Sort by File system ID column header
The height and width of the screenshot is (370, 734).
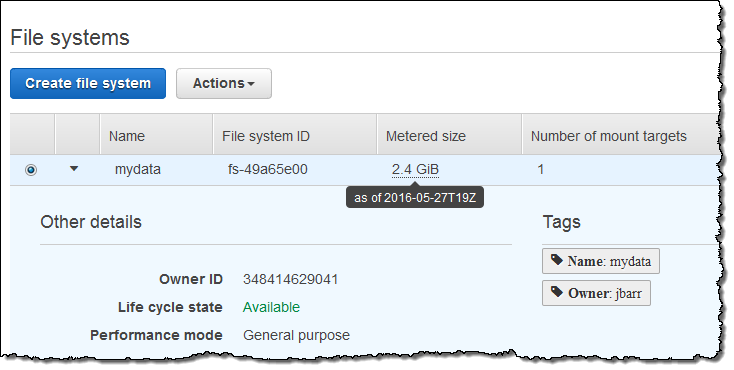pos(266,136)
